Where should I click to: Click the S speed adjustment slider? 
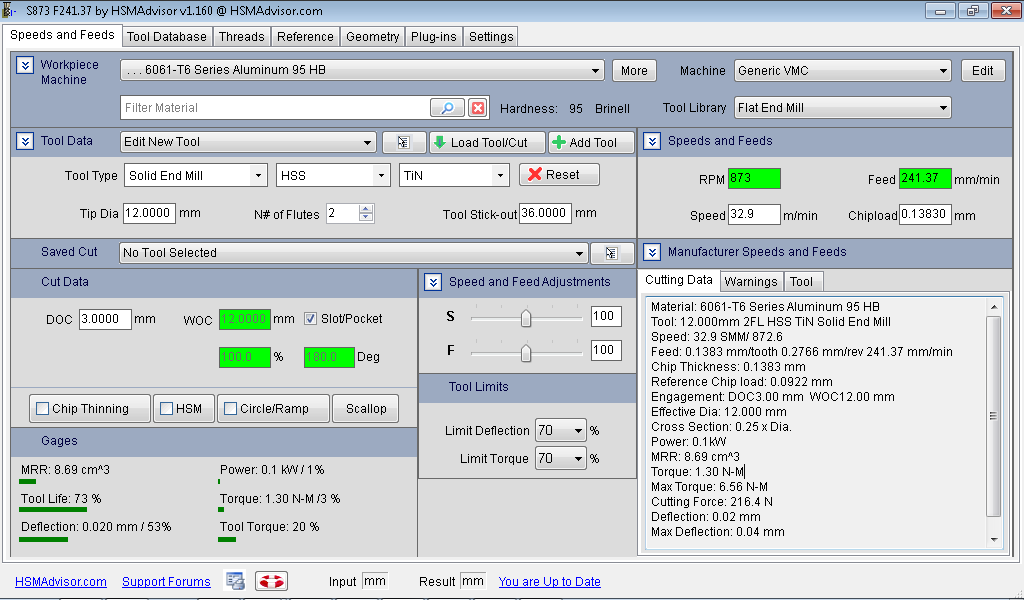point(526,318)
